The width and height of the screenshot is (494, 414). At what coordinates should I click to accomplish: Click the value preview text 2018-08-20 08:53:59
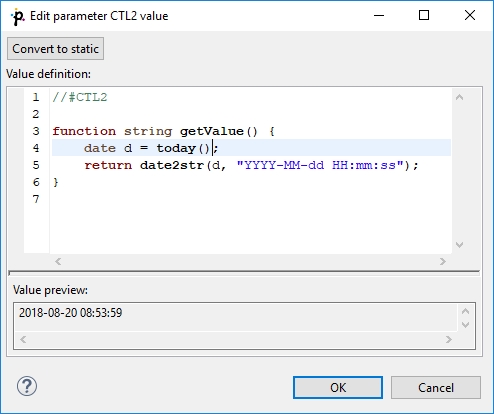pyautogui.click(x=71, y=313)
